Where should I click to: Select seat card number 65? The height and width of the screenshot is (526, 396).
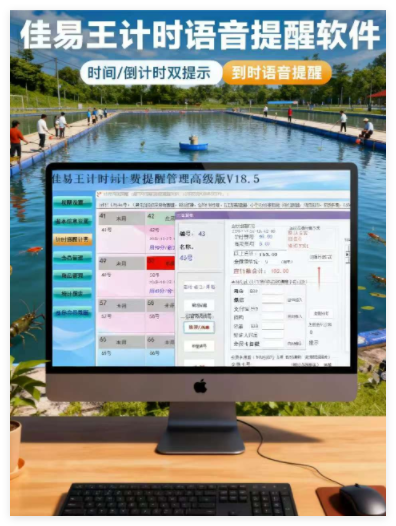click(x=121, y=350)
